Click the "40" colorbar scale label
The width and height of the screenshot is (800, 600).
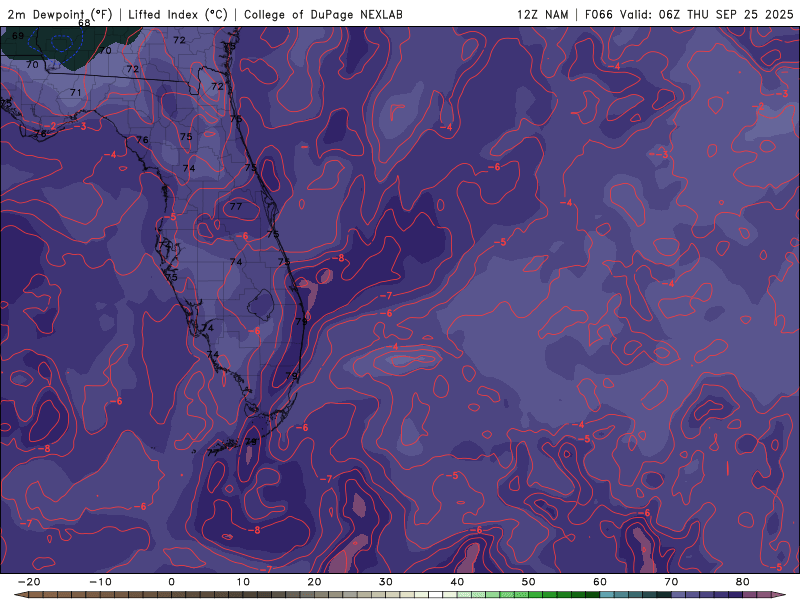click(457, 582)
